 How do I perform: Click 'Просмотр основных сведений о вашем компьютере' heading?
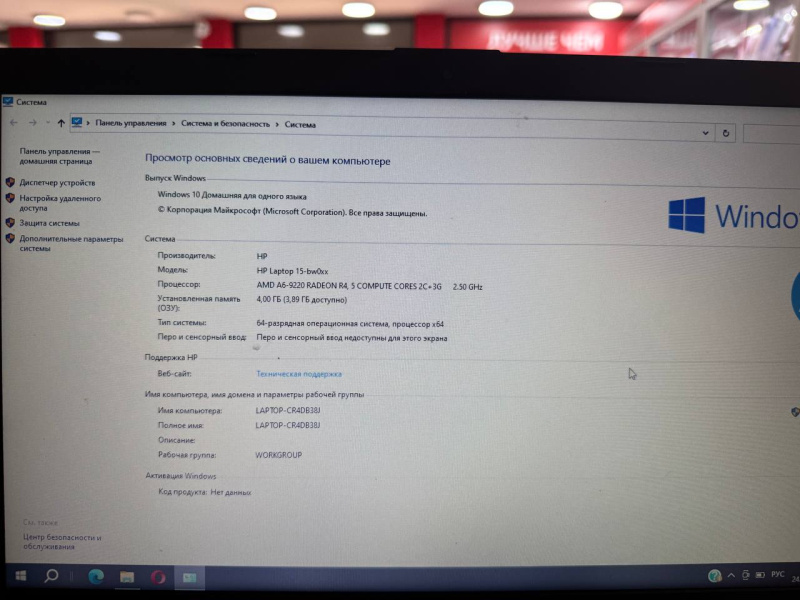pyautogui.click(x=268, y=160)
